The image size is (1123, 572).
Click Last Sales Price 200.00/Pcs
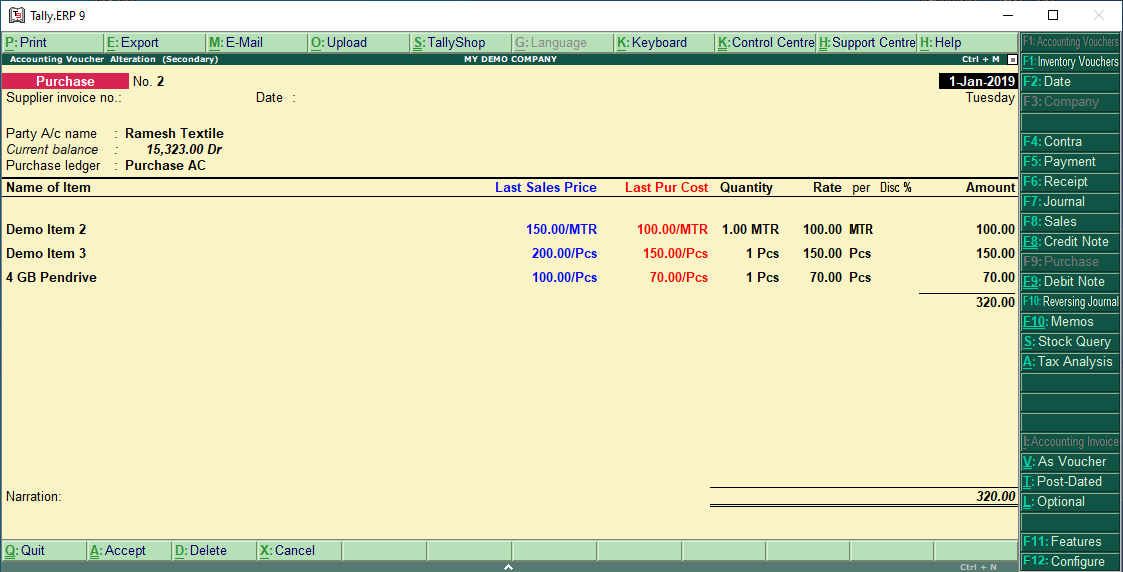564,253
